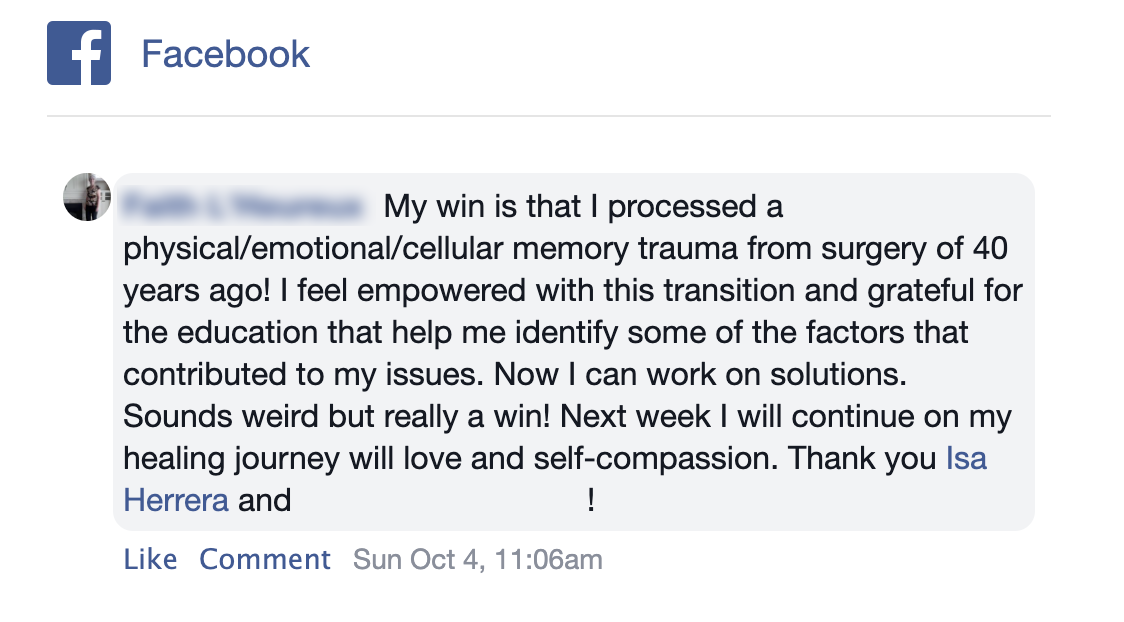Viewport: 1124px width, 622px height.
Task: Click the blue Facebook logo icon
Action: 78,53
